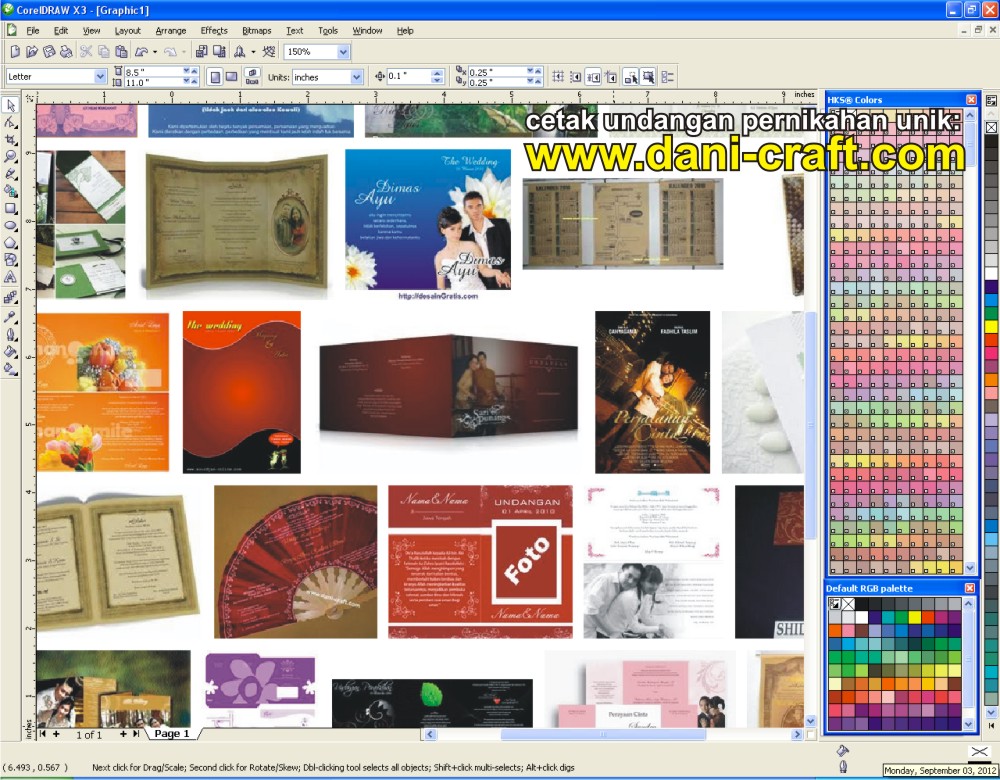This screenshot has height=780, width=1000.
Task: Click the New document icon
Action: pos(15,52)
